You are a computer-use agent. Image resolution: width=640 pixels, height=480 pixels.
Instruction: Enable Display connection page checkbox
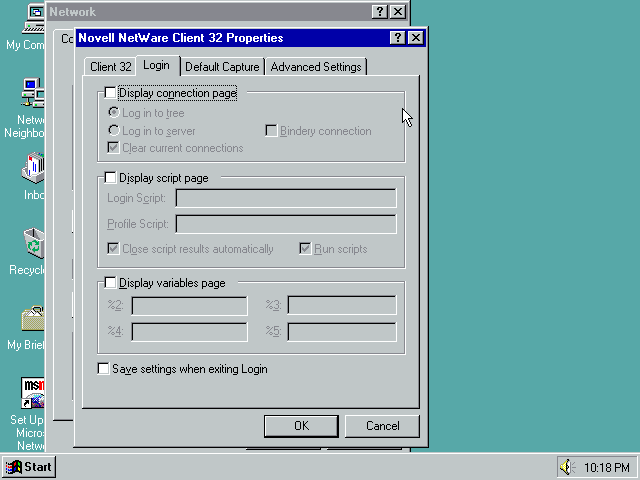point(110,93)
